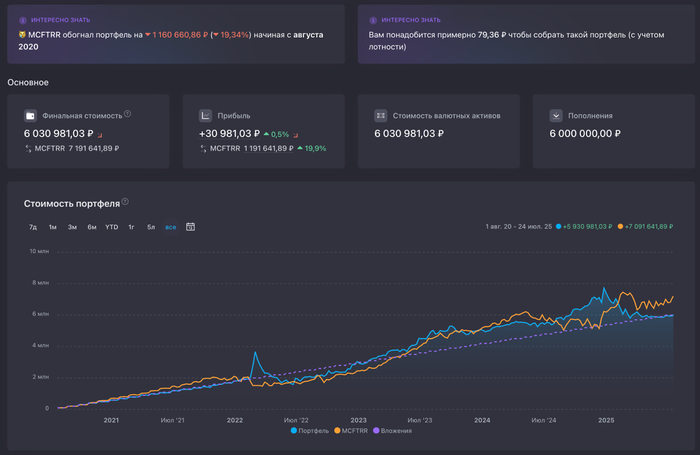Toggle MCFTRR series in chart legend
Image resolution: width=700 pixels, height=455 pixels.
pyautogui.click(x=353, y=431)
